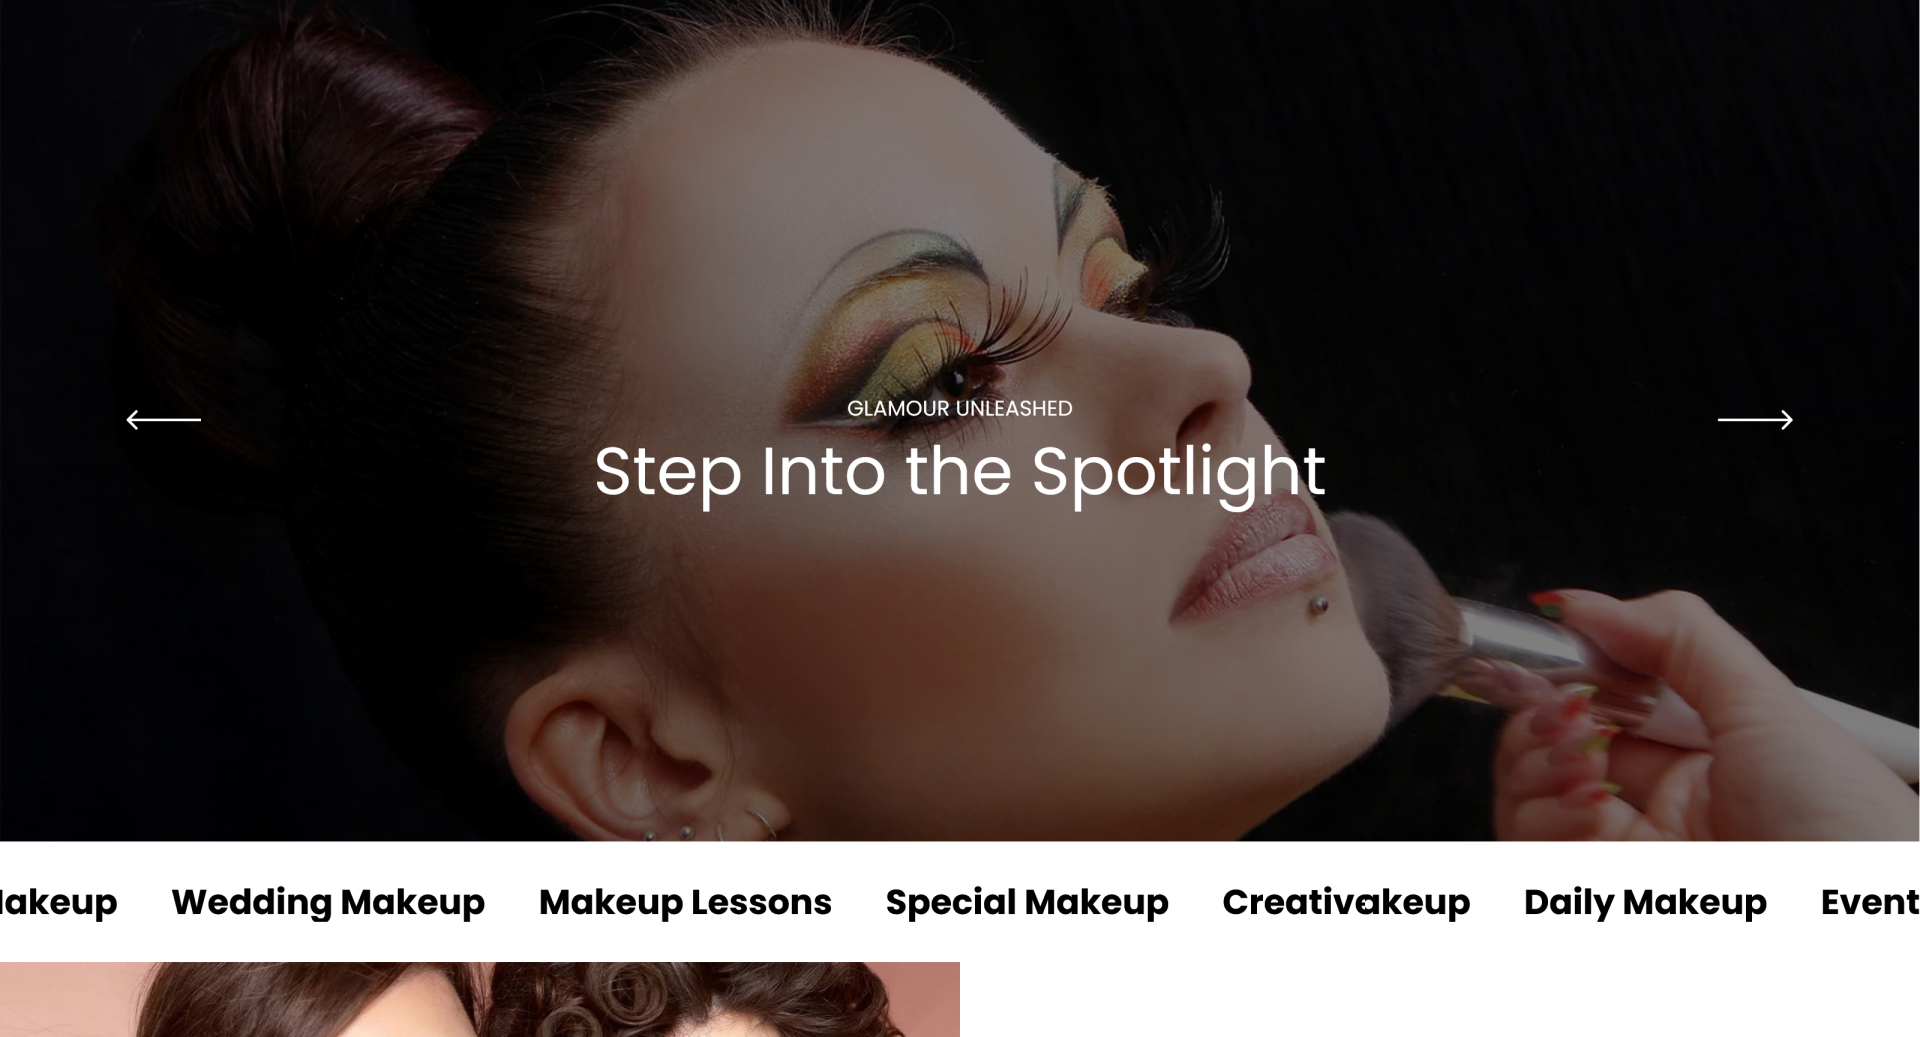Click the "GLAMOUR UNLEASHED" subtitle text
1920x1037 pixels.
(960, 408)
